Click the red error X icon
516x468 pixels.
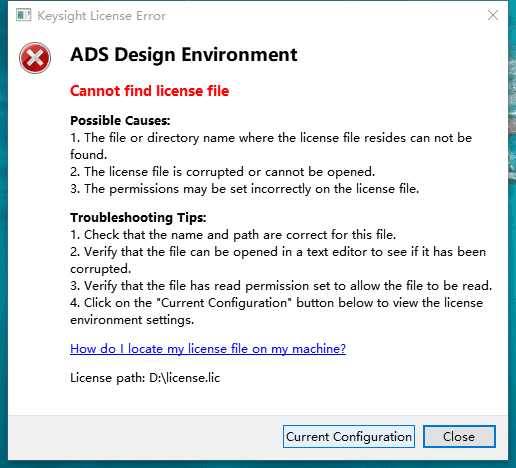click(35, 58)
